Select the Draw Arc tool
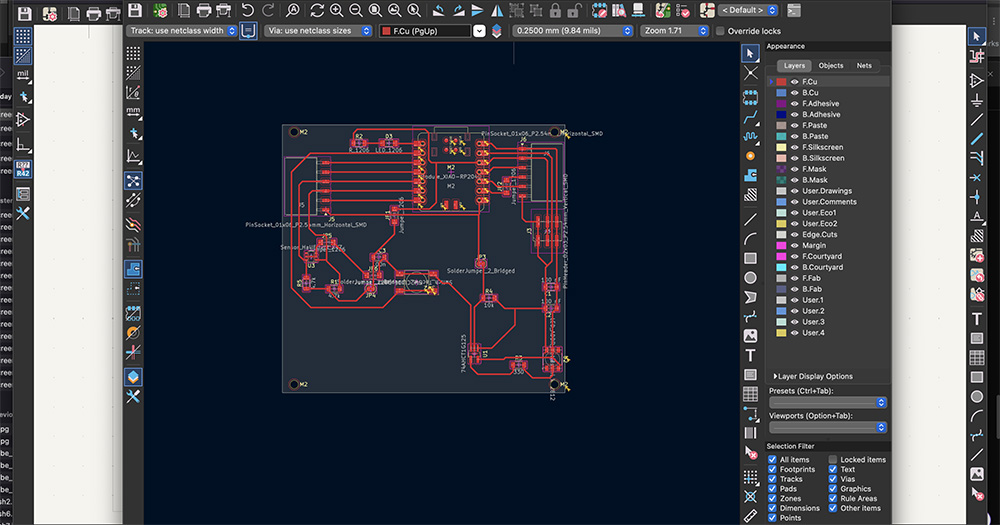 tap(751, 239)
